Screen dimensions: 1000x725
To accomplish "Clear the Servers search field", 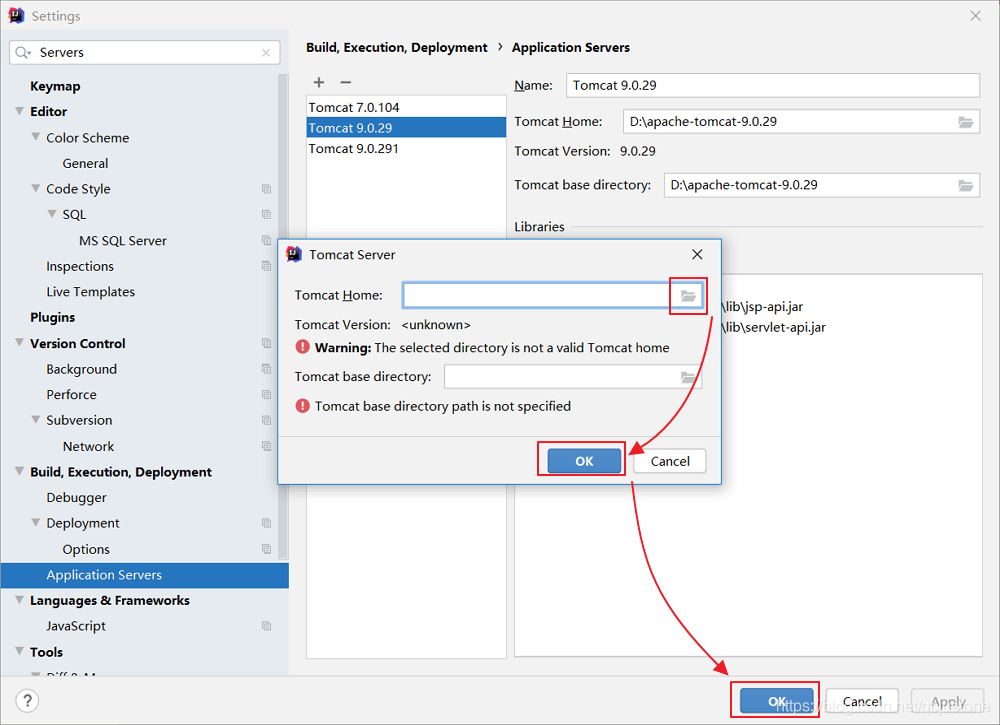I will (x=266, y=53).
